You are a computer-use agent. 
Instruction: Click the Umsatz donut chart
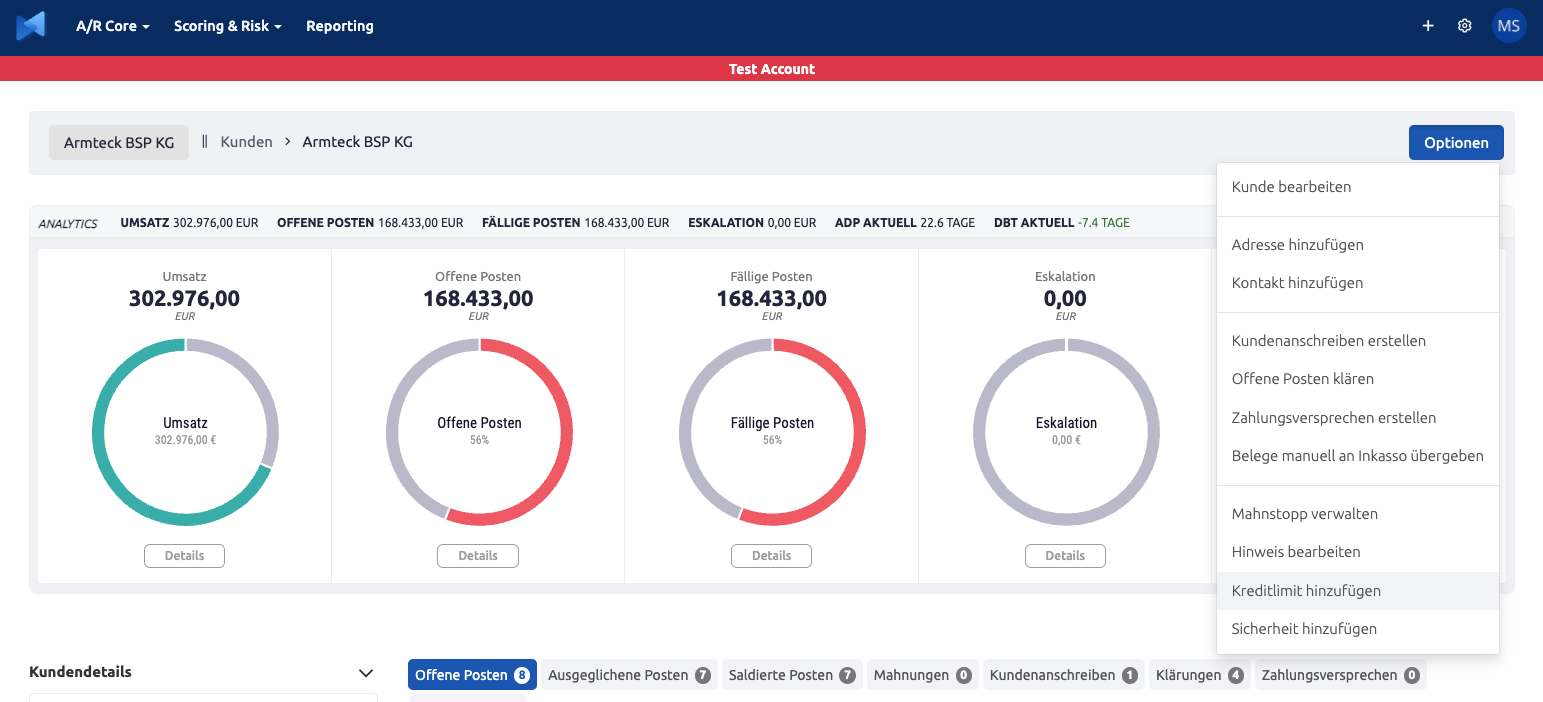click(185, 432)
